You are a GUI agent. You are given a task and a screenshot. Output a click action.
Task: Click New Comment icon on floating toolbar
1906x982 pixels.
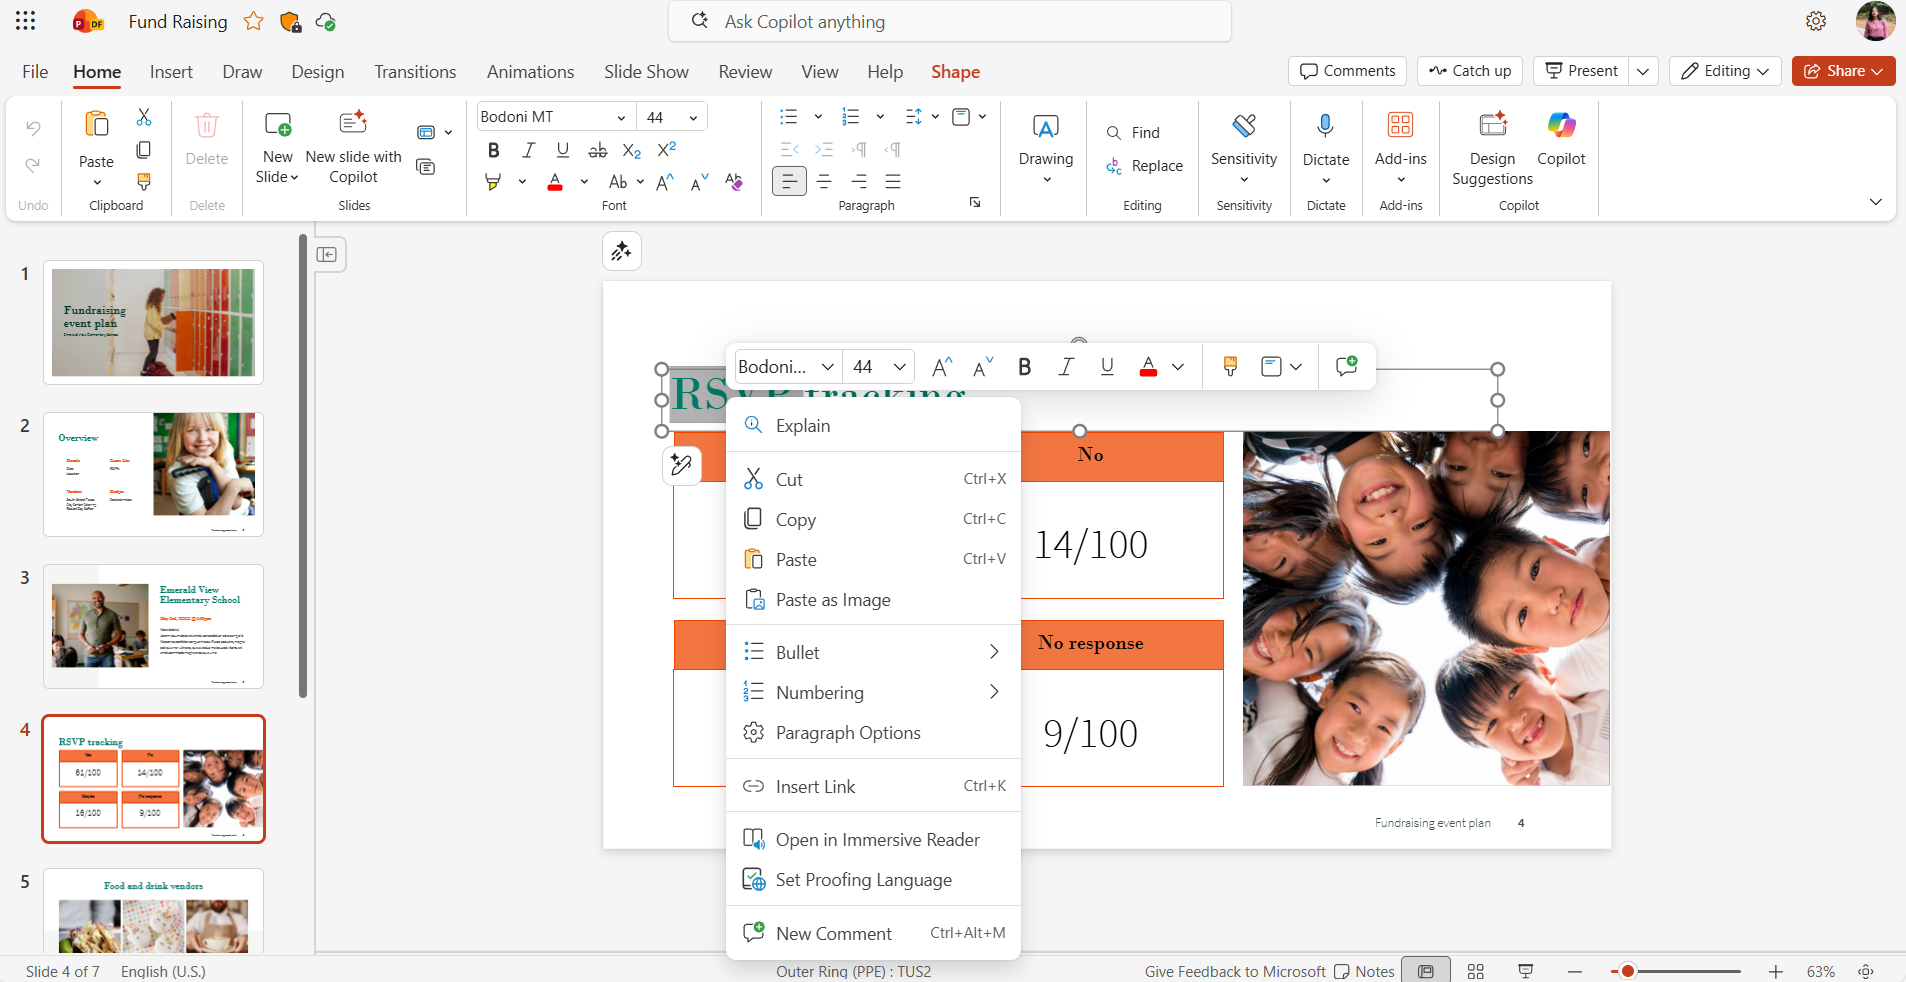point(1346,367)
